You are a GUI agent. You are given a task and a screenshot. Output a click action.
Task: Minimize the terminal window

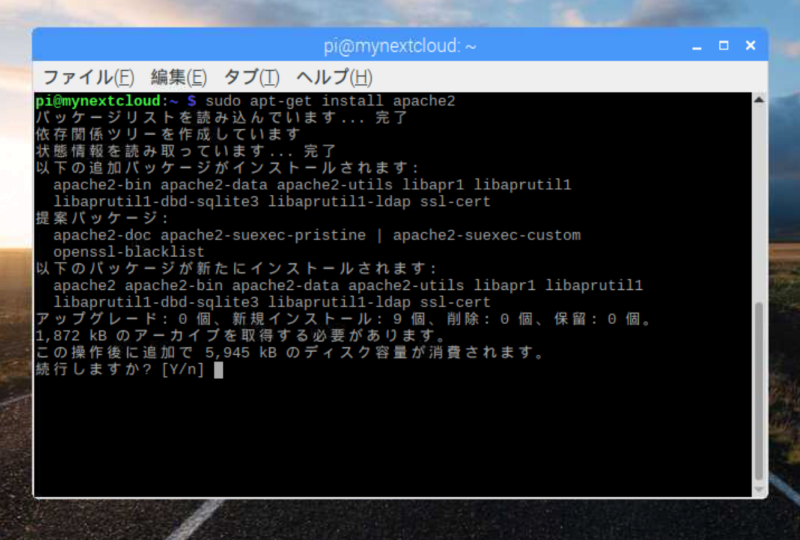pyautogui.click(x=697, y=46)
